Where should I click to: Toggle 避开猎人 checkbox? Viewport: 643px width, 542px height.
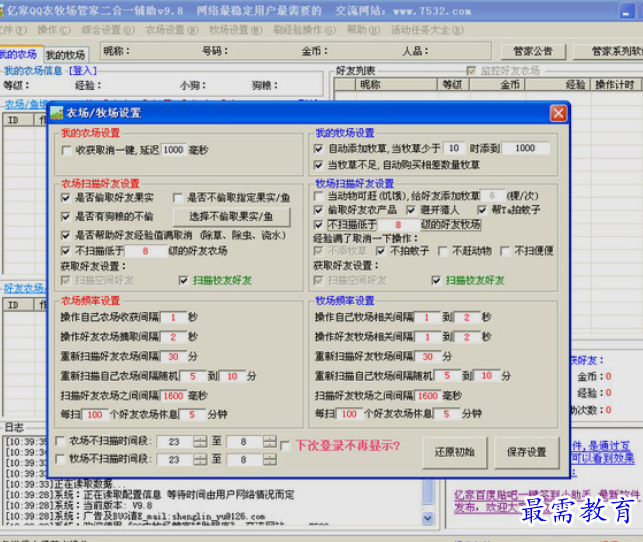coord(411,210)
